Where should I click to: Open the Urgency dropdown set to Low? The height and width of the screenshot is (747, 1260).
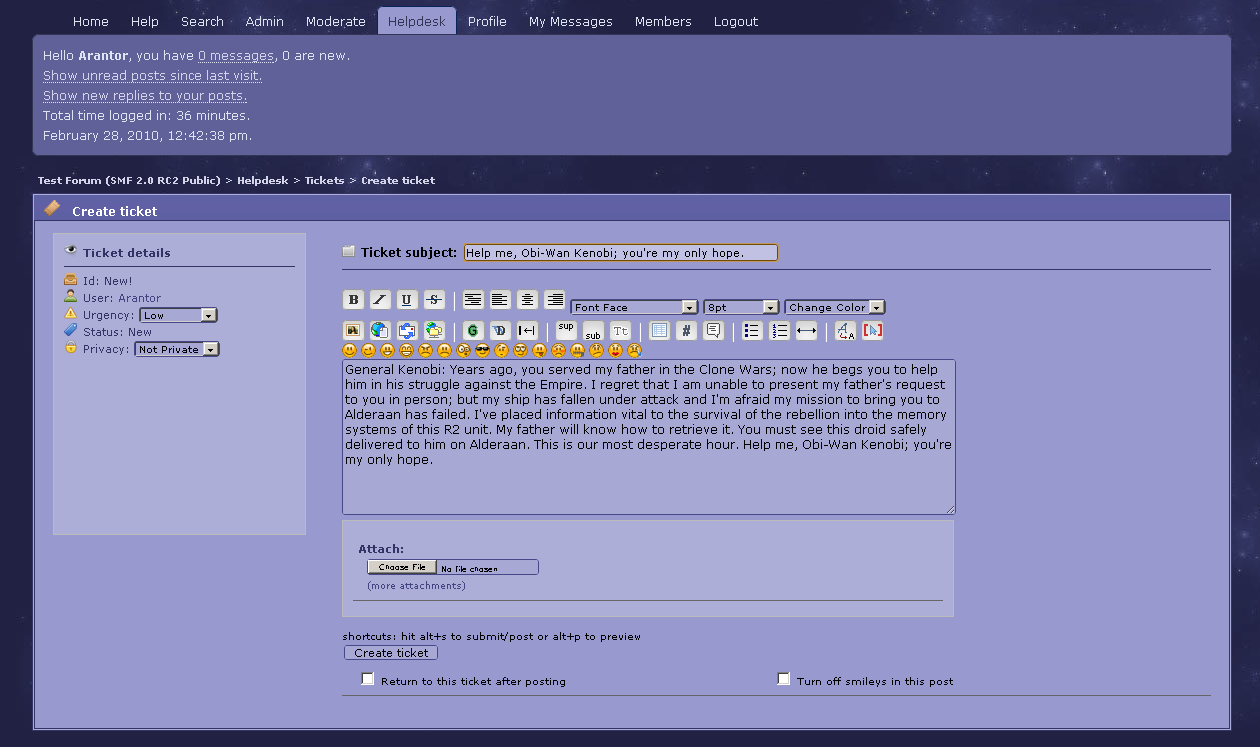pyautogui.click(x=177, y=315)
